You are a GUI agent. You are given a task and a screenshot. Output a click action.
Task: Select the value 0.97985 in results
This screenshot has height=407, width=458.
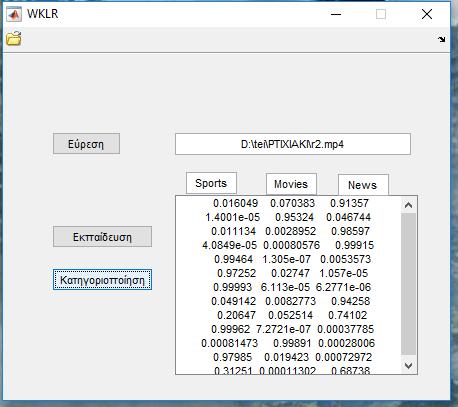click(232, 357)
